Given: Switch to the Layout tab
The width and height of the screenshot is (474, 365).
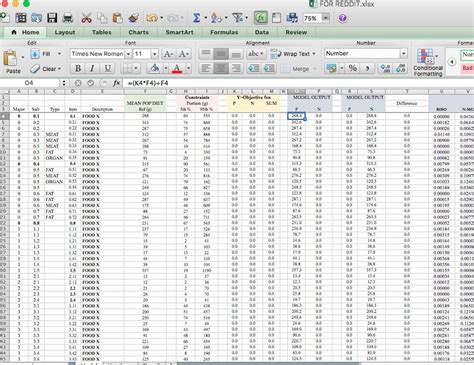Looking at the screenshot, I should (x=65, y=32).
